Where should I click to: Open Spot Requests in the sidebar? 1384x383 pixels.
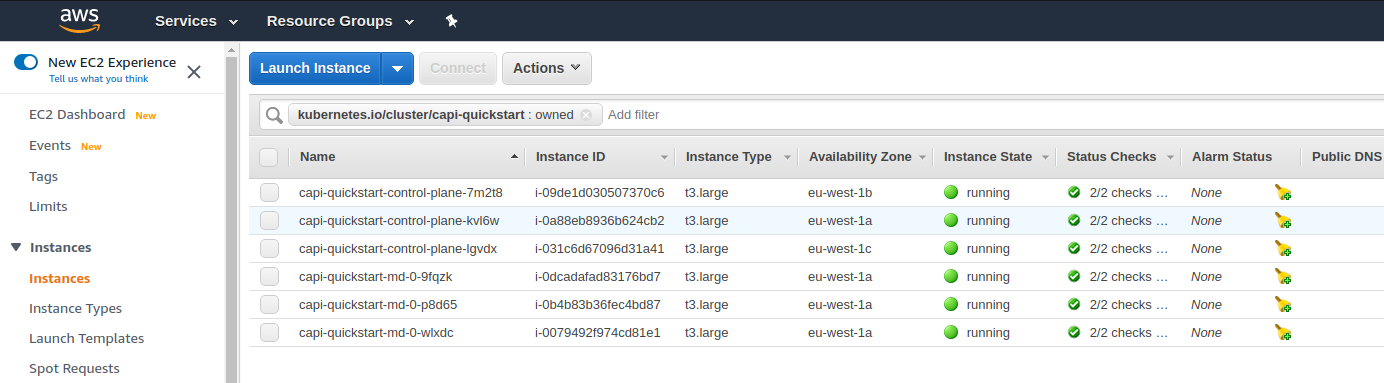(74, 369)
